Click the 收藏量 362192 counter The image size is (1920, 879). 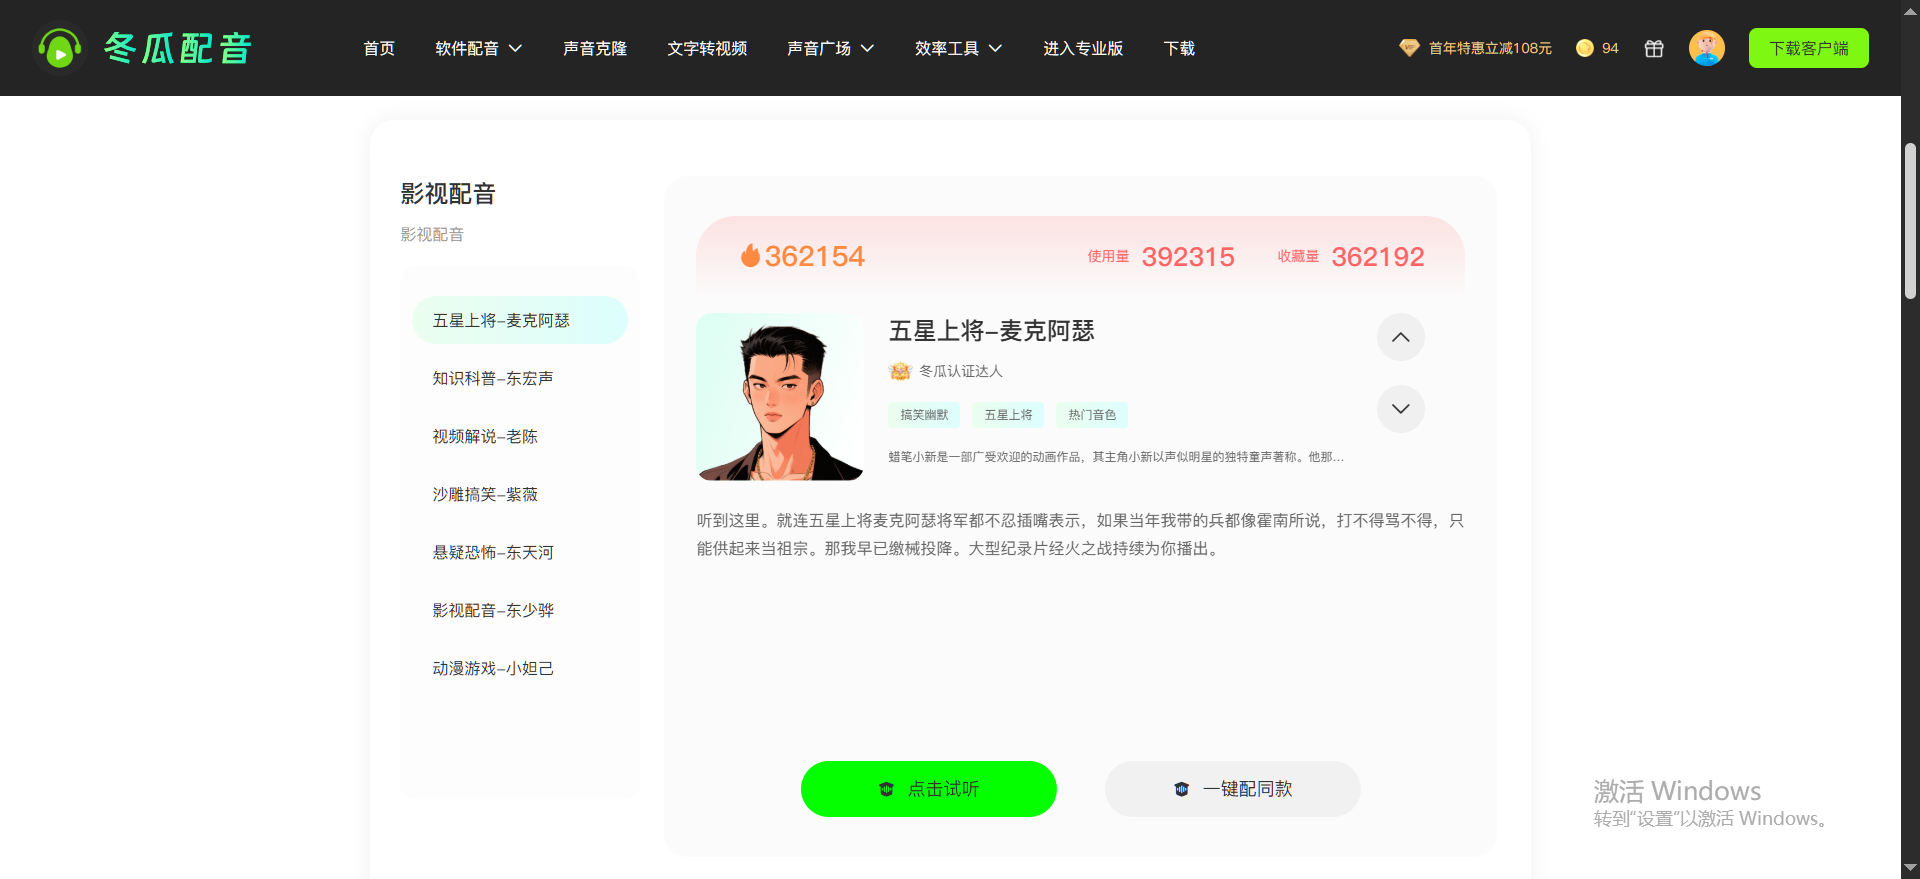point(1351,257)
